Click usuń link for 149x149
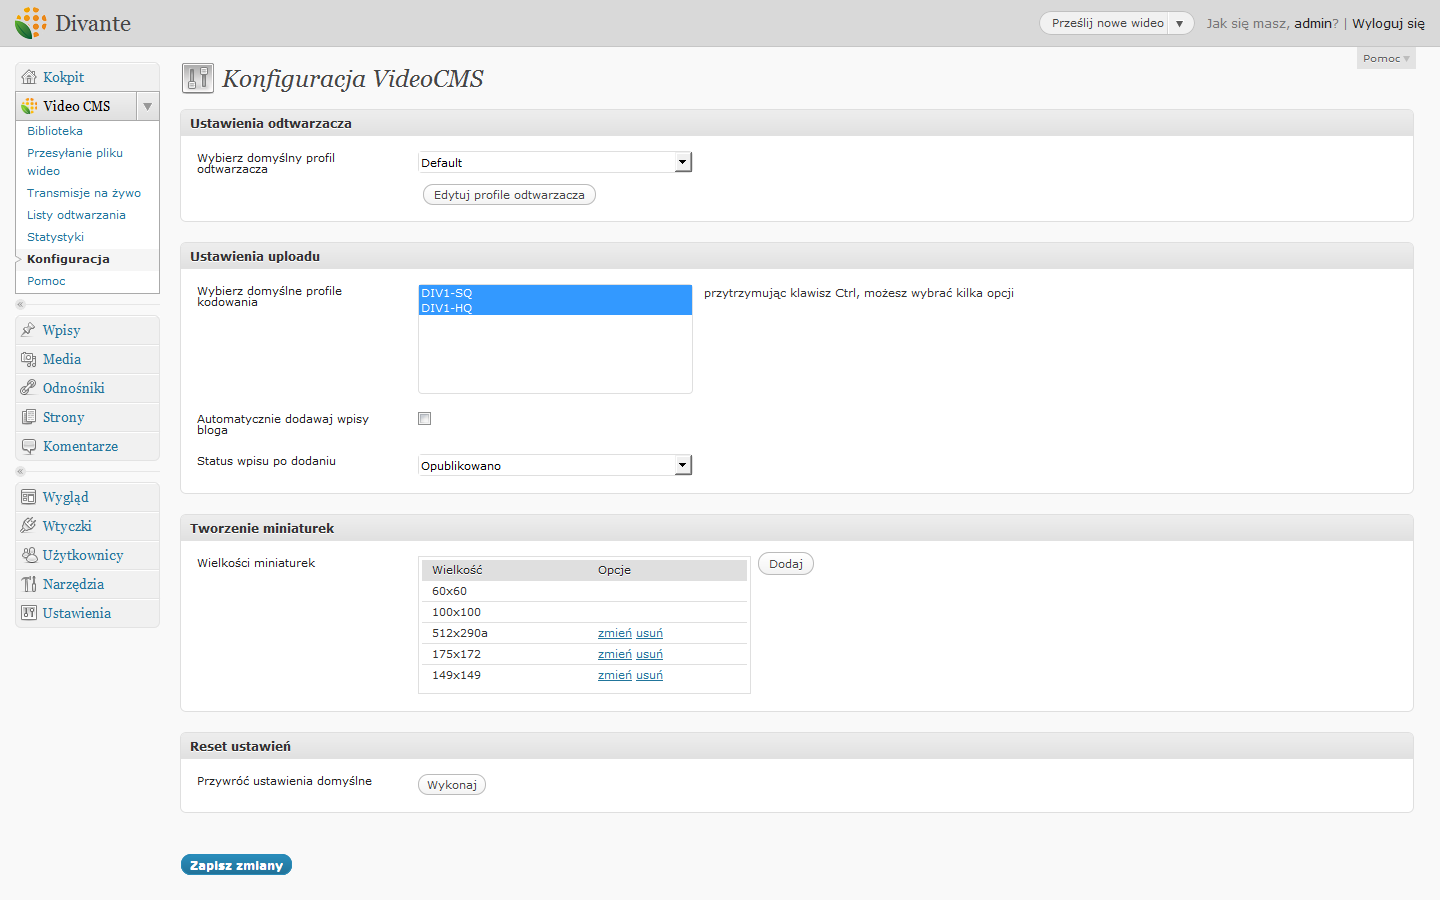1440x900 pixels. point(649,675)
